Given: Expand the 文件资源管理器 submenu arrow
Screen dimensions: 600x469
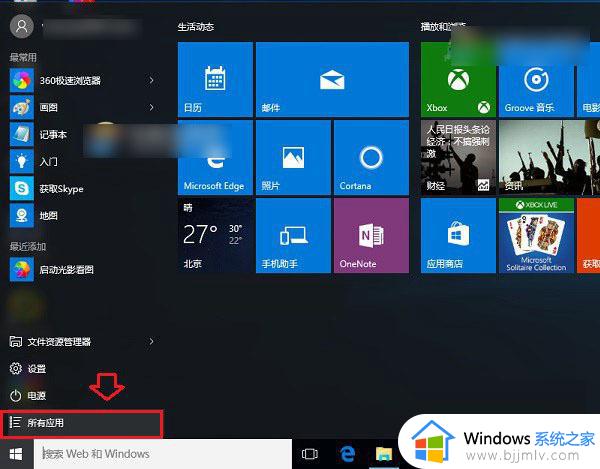Looking at the screenshot, I should pyautogui.click(x=152, y=342).
